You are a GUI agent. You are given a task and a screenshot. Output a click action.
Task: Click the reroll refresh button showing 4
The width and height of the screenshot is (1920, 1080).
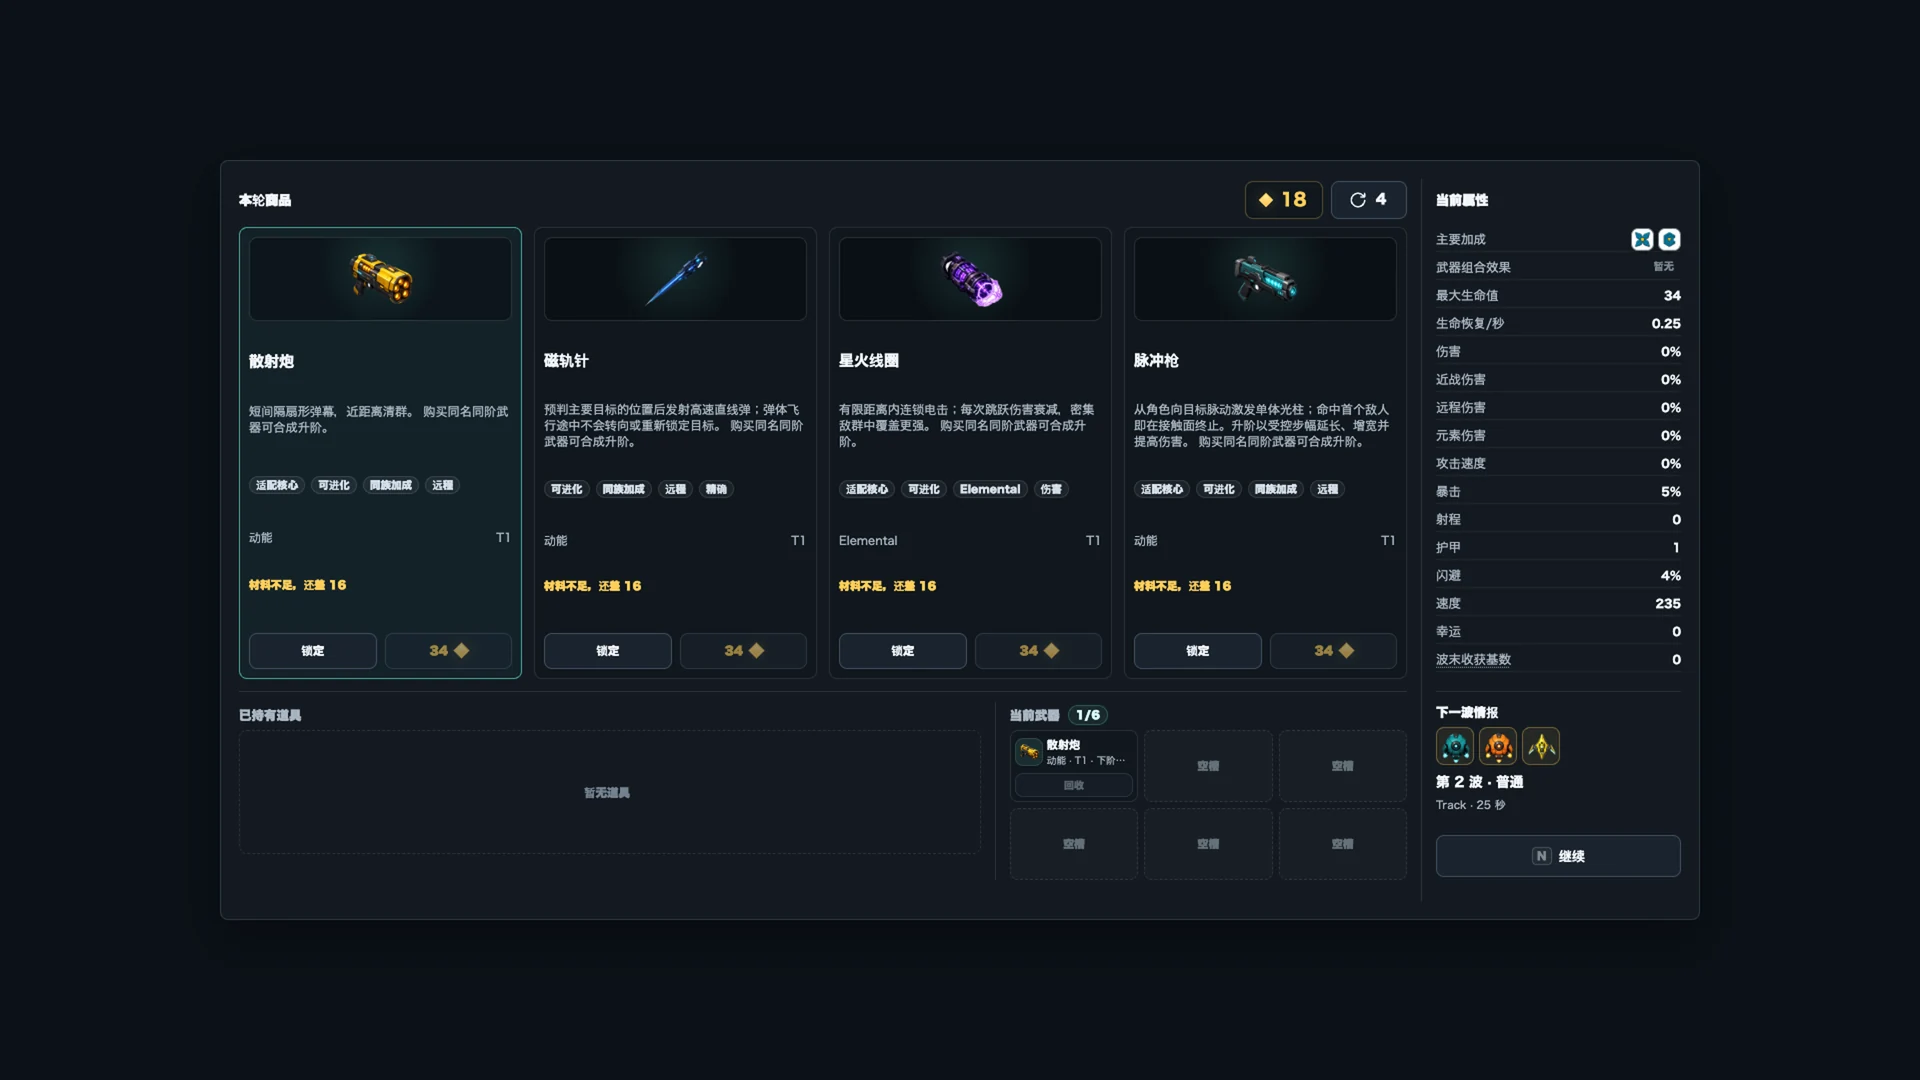1368,200
